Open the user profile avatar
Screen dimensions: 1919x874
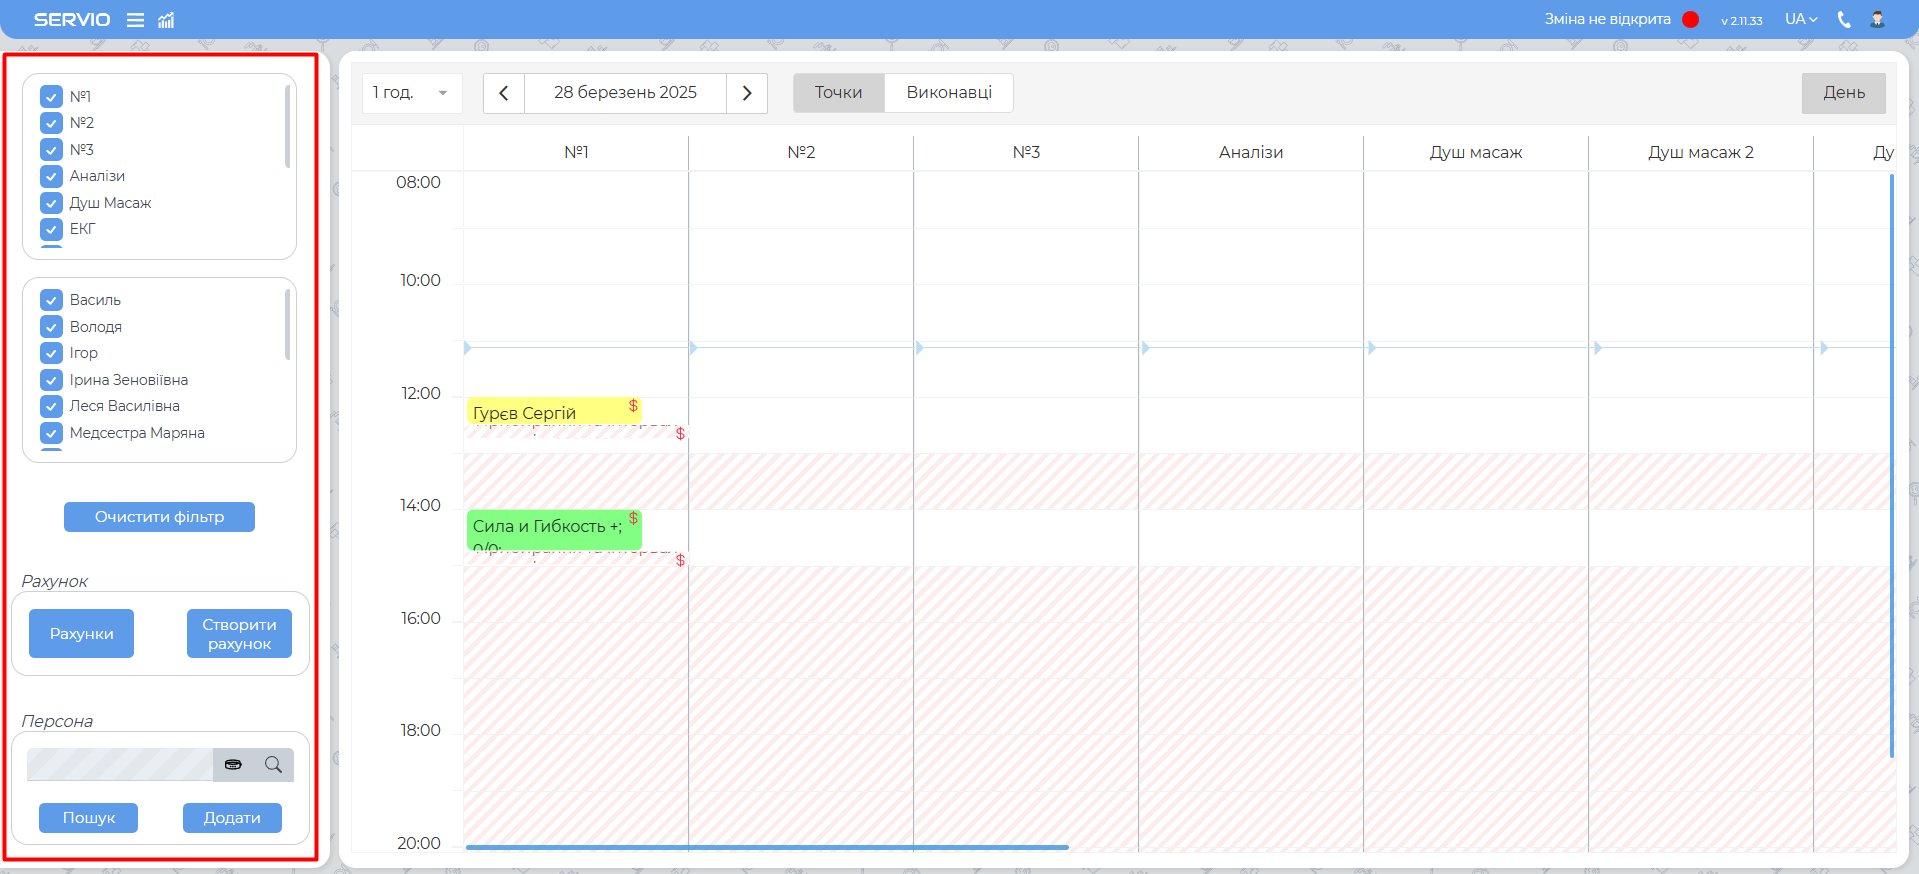[1877, 19]
